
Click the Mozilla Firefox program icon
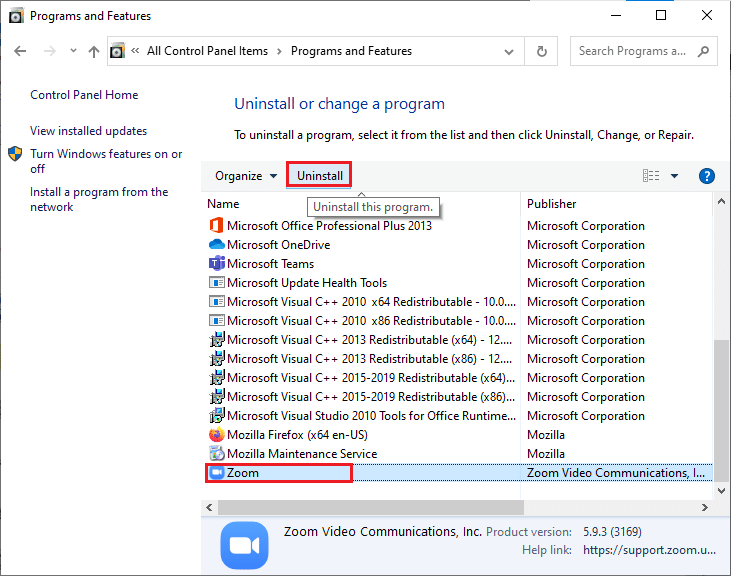coord(216,435)
